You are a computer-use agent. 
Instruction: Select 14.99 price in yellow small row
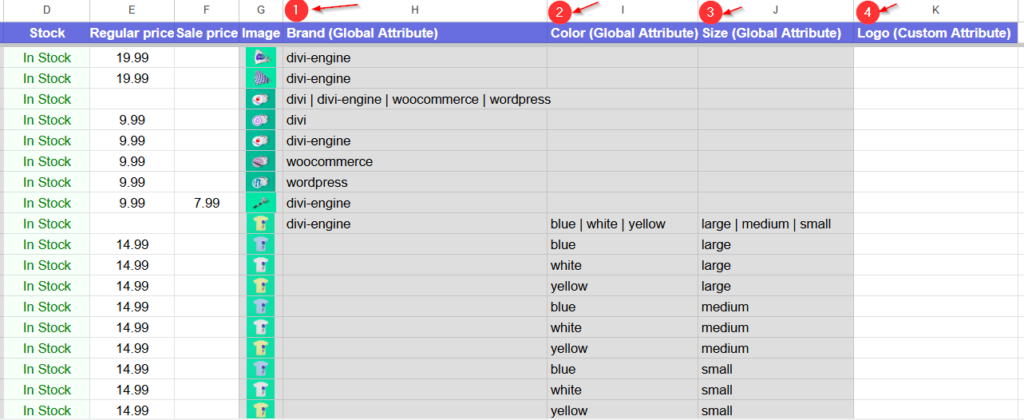[x=132, y=410]
